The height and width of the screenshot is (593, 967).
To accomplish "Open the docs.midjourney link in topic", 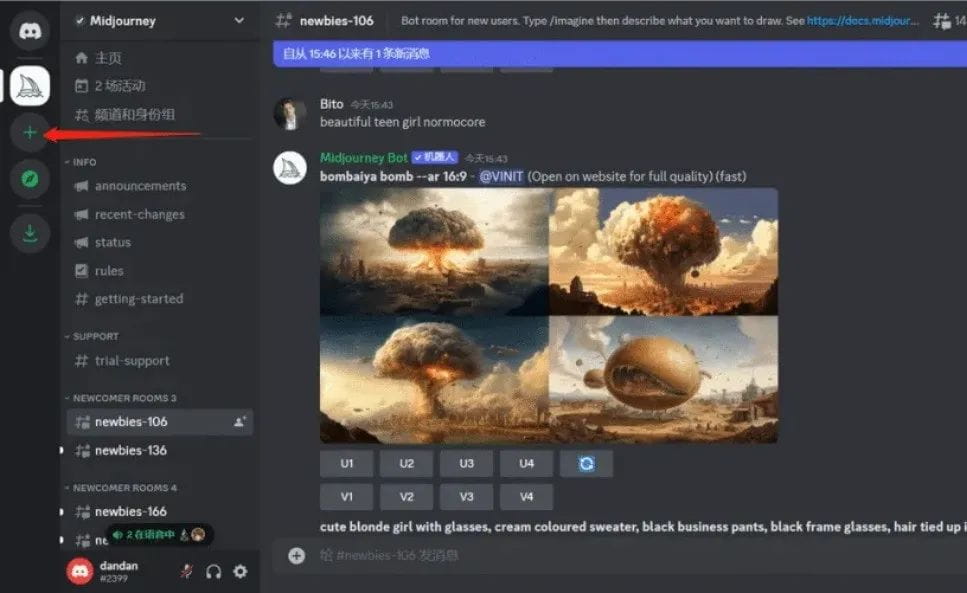I will pos(862,20).
